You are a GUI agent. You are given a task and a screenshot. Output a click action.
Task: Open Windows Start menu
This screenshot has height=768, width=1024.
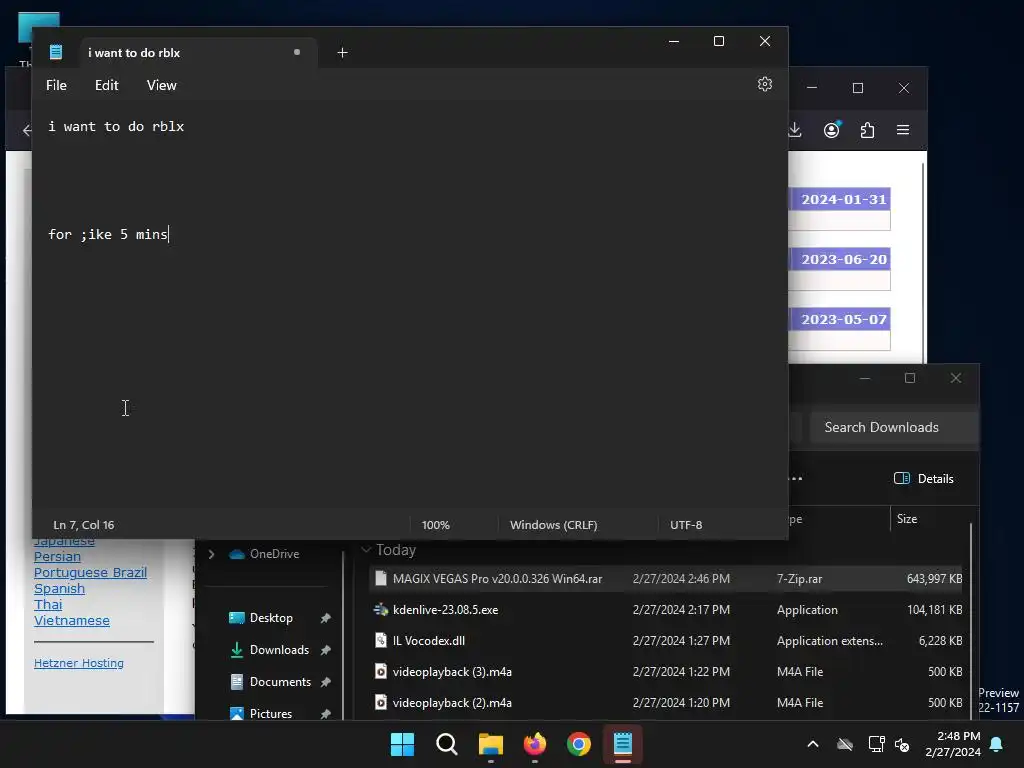tap(402, 744)
